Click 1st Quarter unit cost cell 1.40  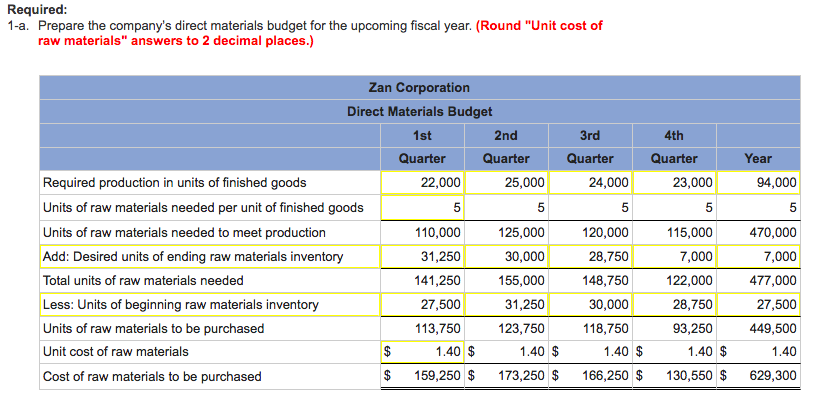422,352
